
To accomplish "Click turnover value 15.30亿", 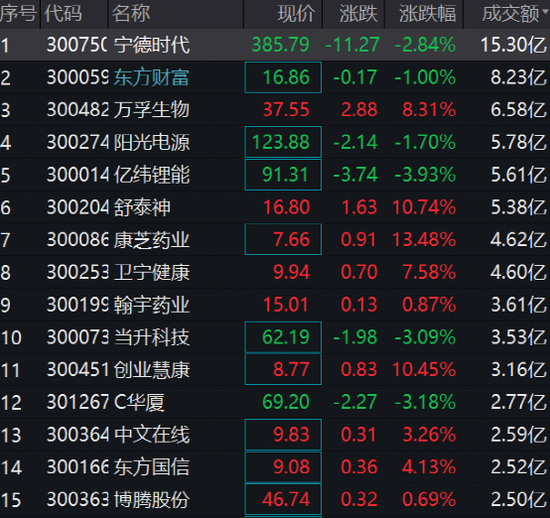I will pos(514,45).
